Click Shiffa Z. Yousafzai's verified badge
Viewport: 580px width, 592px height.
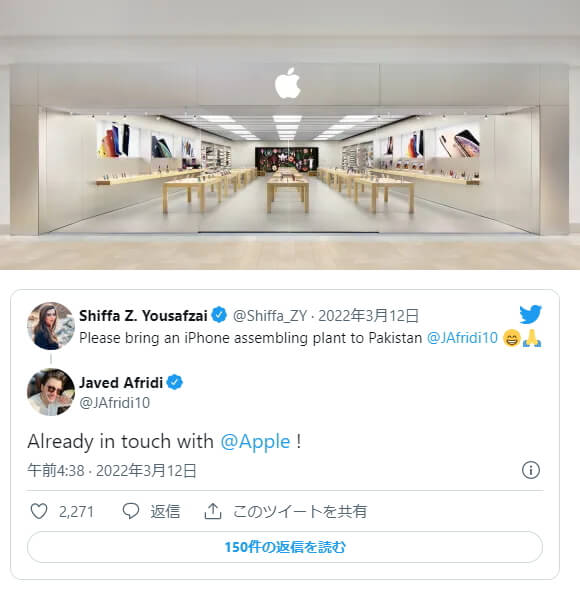219,315
